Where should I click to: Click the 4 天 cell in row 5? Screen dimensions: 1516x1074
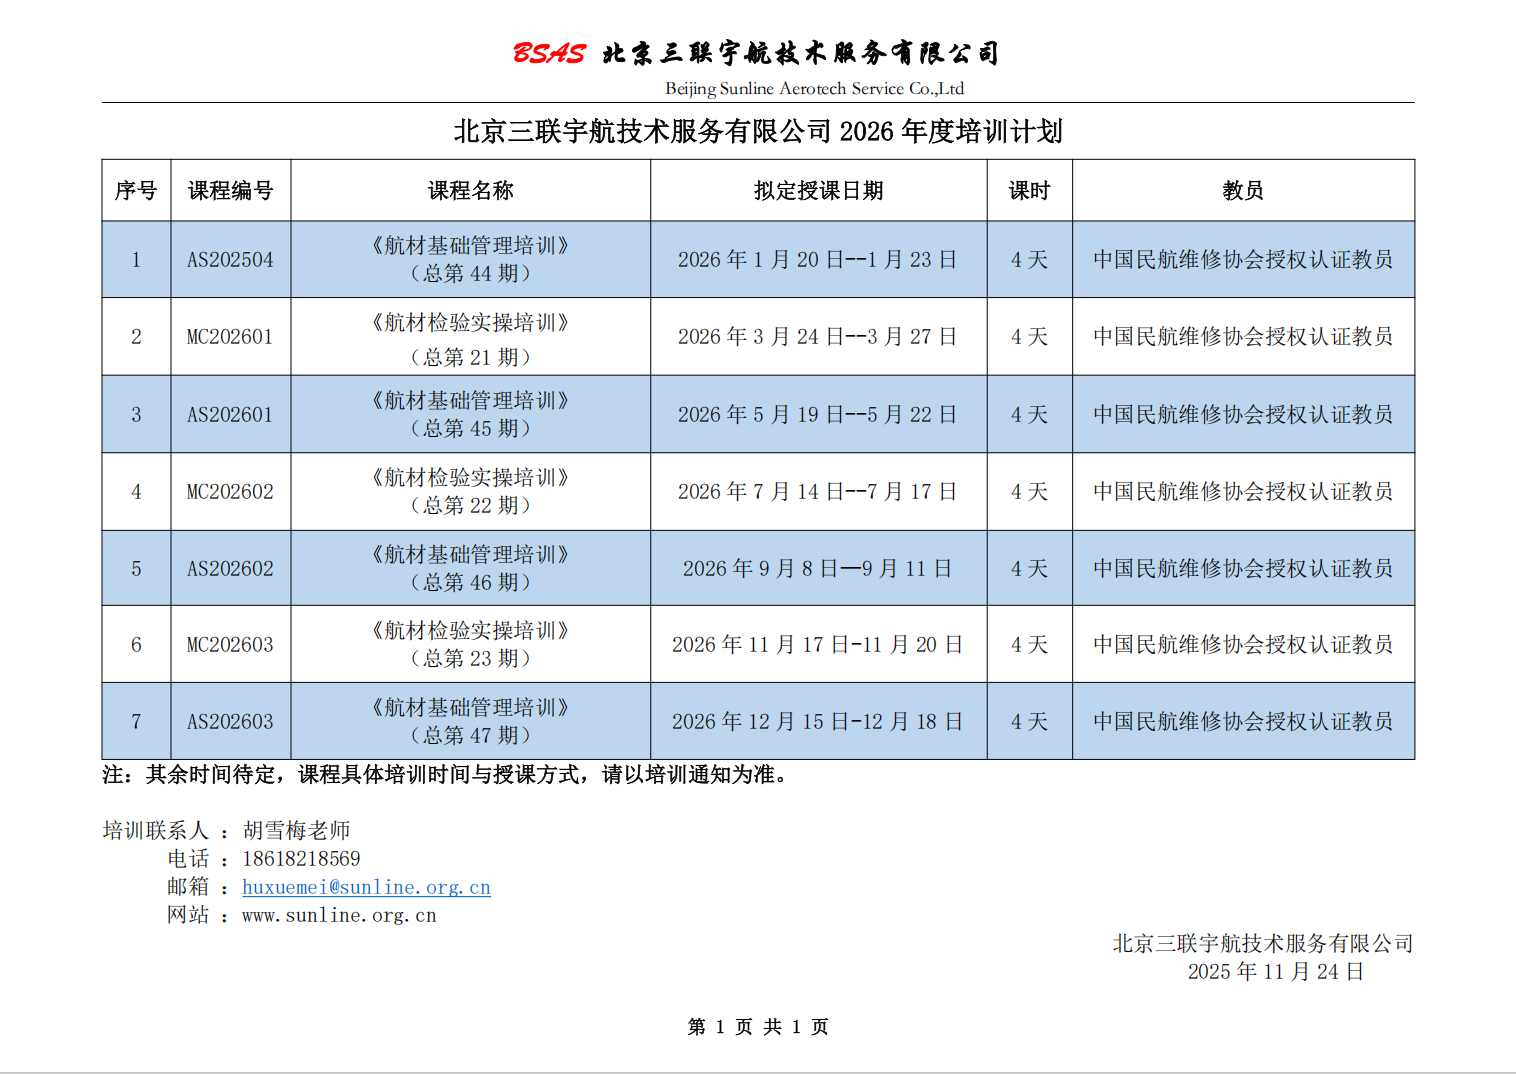pos(1028,567)
